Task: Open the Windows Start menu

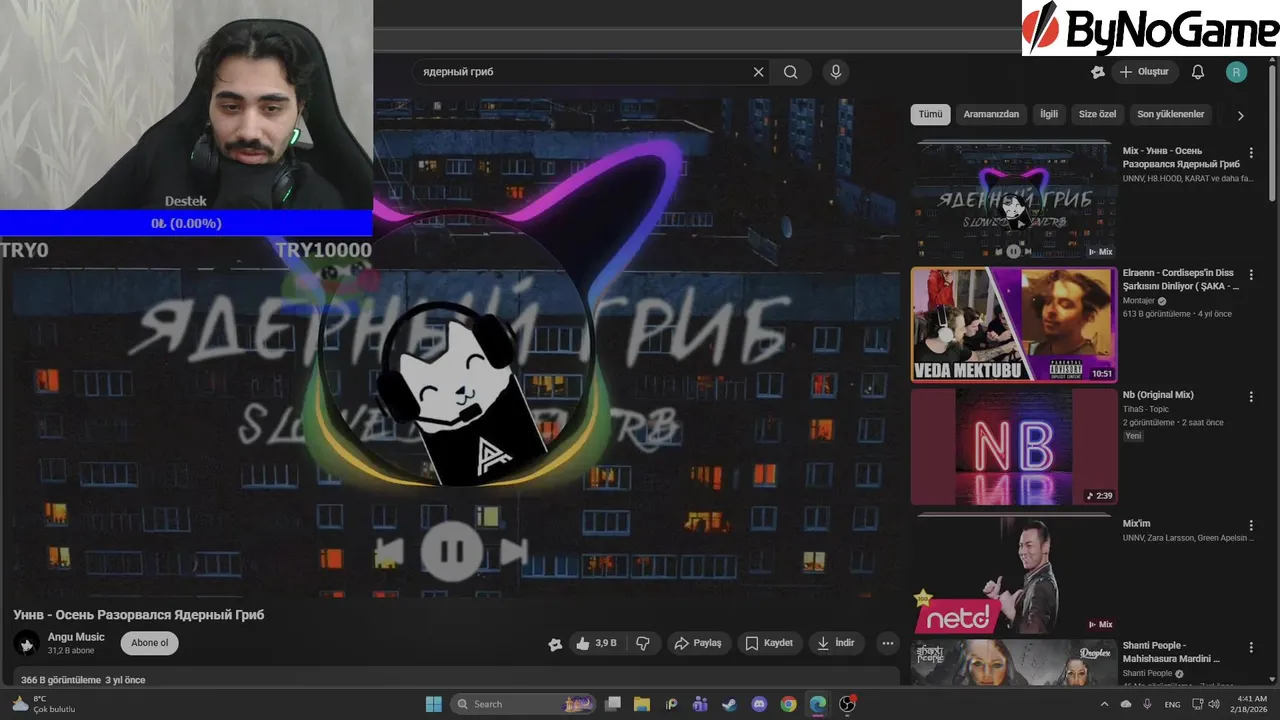Action: (x=434, y=704)
